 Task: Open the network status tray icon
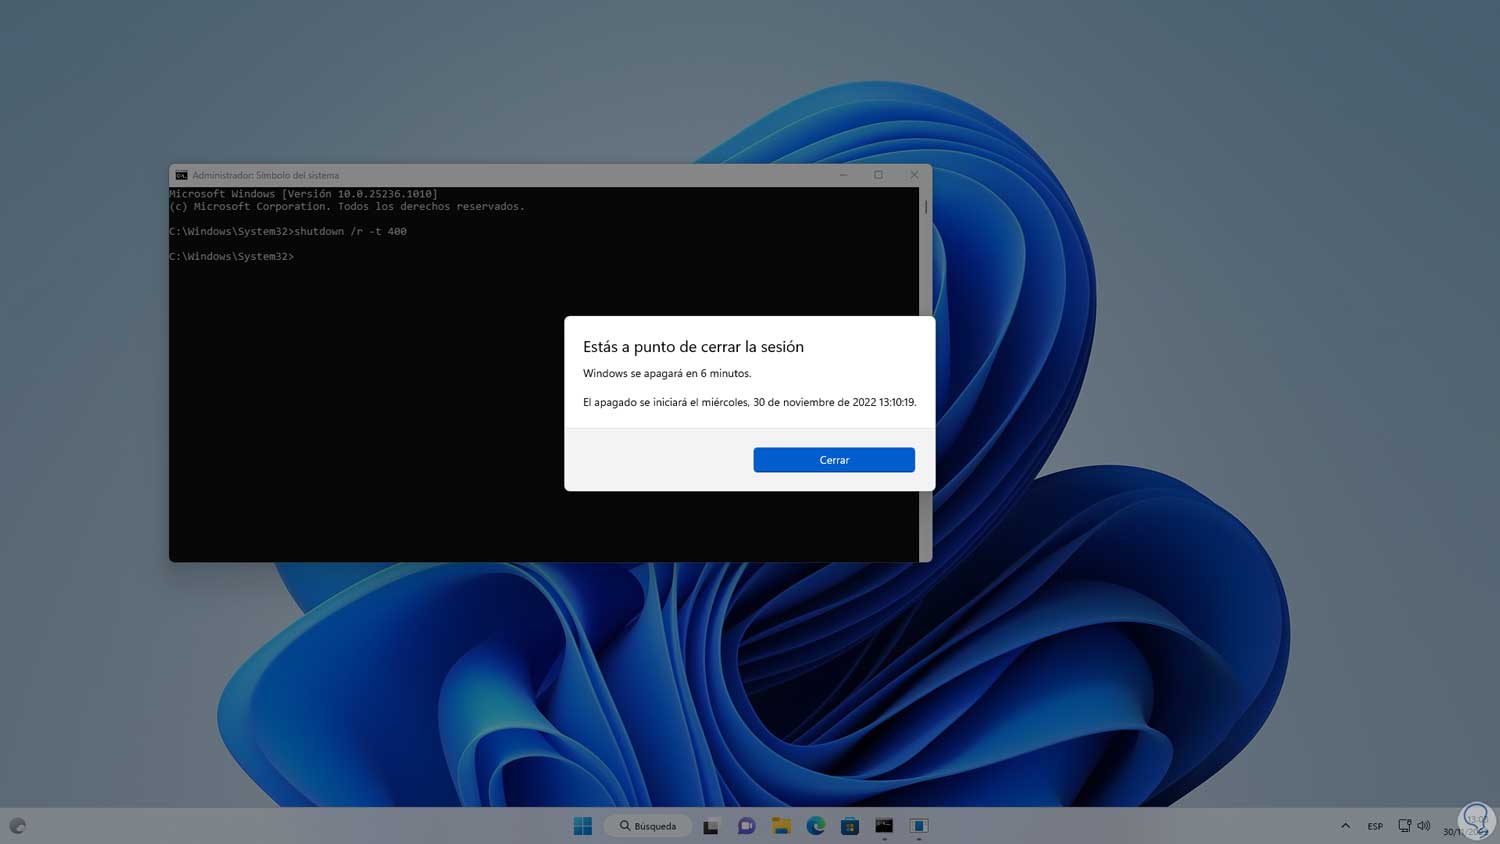coord(1405,826)
